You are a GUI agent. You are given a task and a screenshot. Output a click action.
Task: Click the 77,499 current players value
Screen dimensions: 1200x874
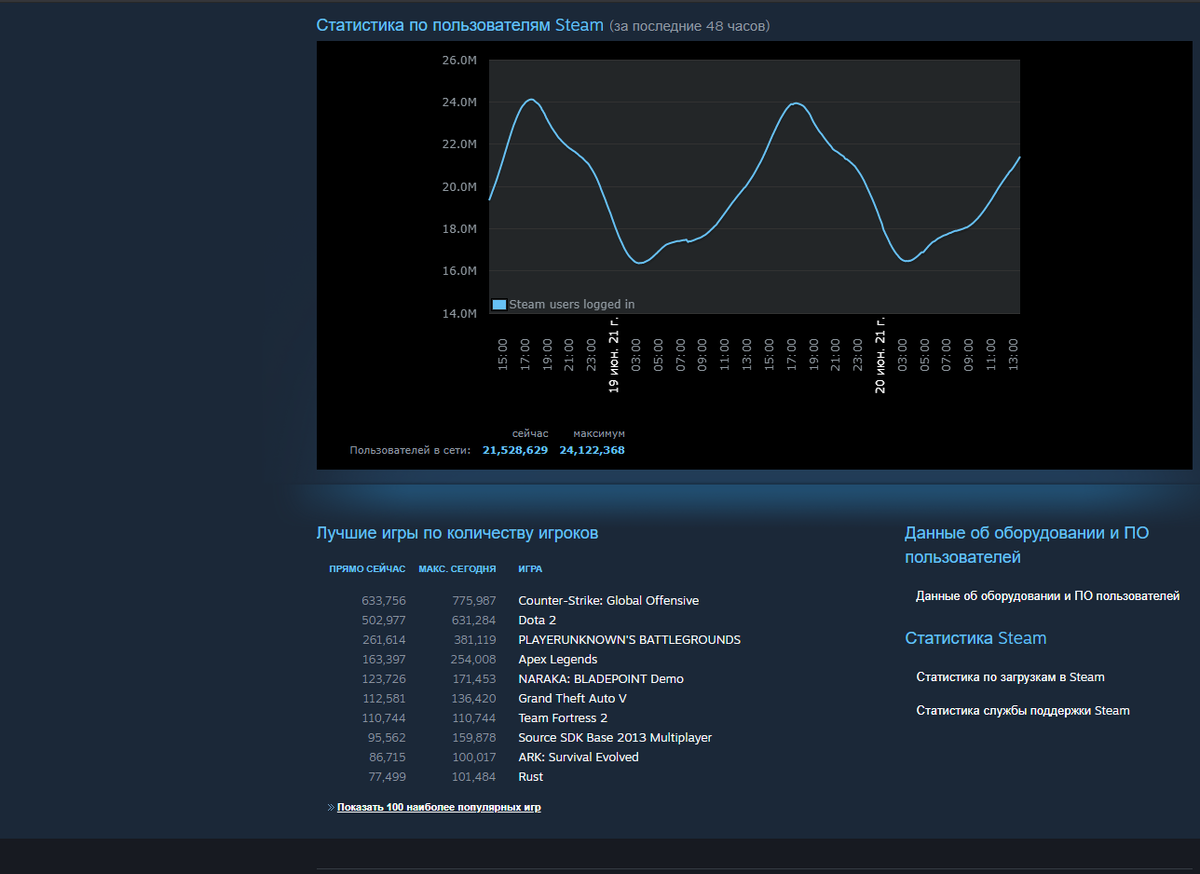tap(387, 777)
